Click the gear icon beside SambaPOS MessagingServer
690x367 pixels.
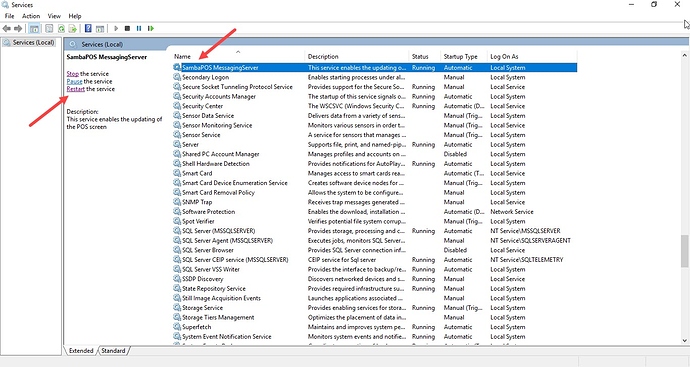[177, 68]
